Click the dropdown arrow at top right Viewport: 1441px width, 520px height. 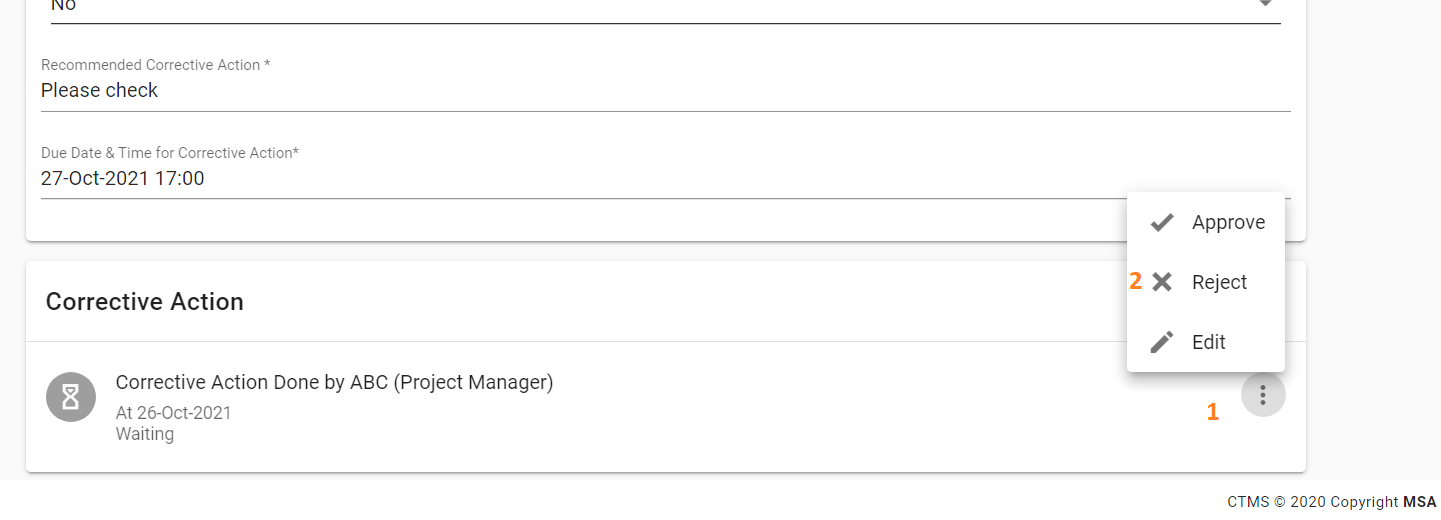tap(1265, 4)
